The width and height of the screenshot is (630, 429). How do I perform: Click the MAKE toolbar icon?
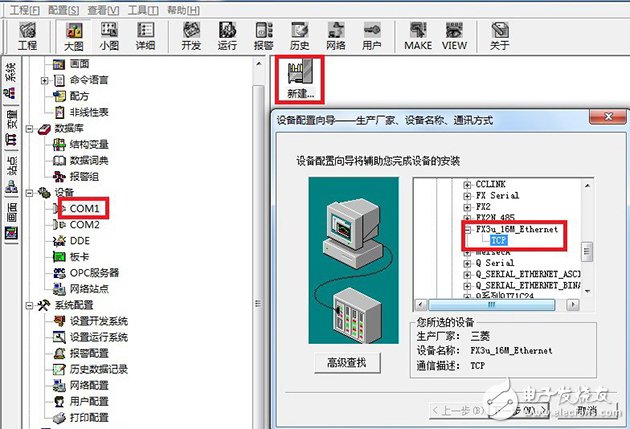pyautogui.click(x=417, y=37)
